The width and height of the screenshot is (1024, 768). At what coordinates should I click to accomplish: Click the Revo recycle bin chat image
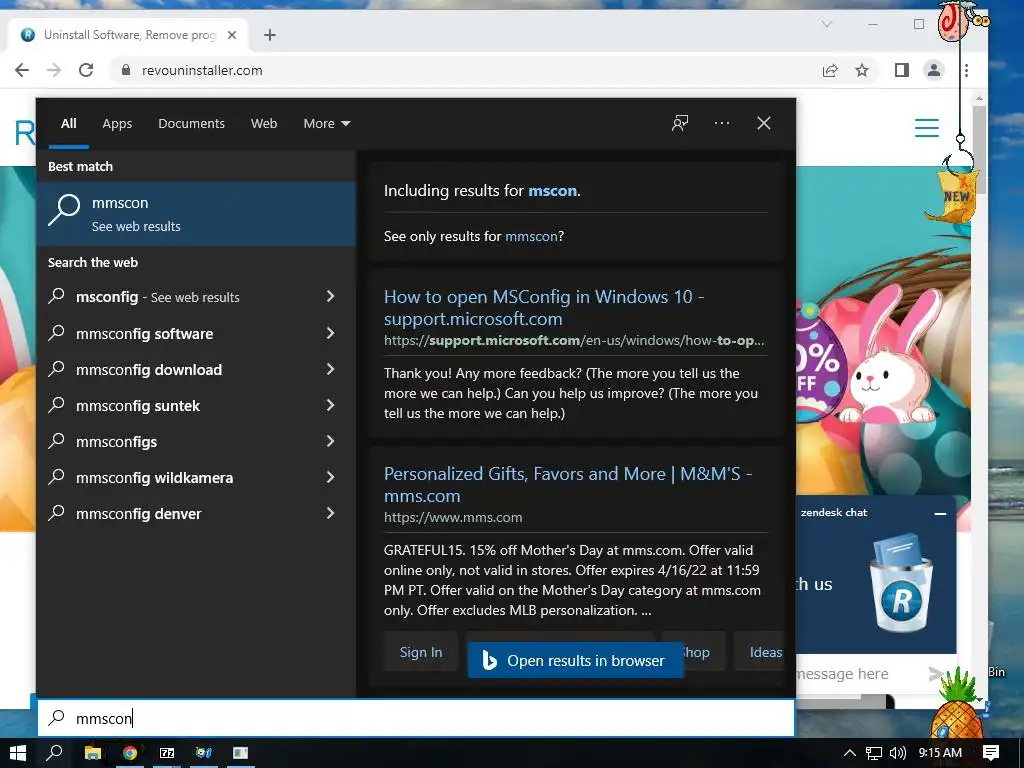coord(902,583)
